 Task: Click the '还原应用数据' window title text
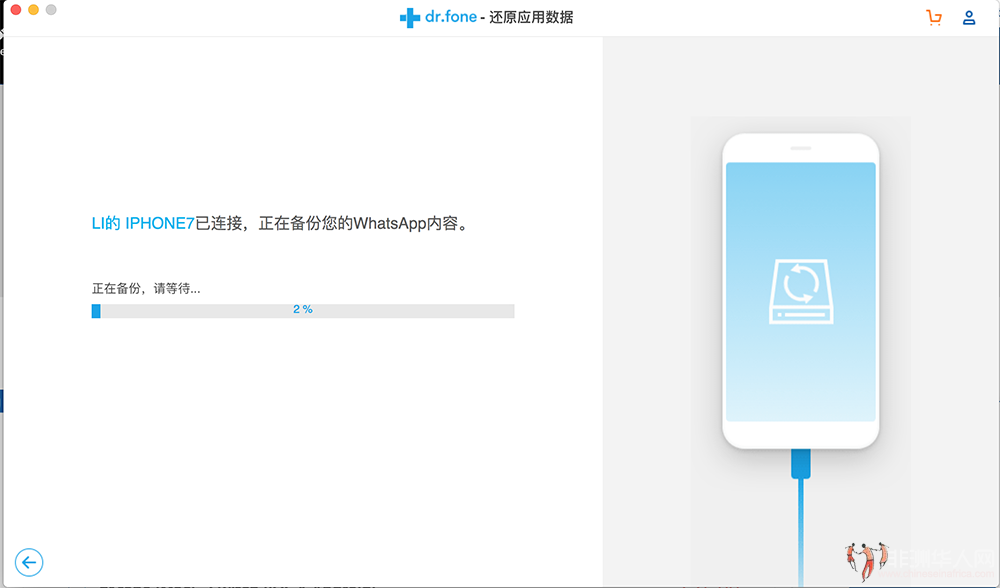pyautogui.click(x=531, y=17)
